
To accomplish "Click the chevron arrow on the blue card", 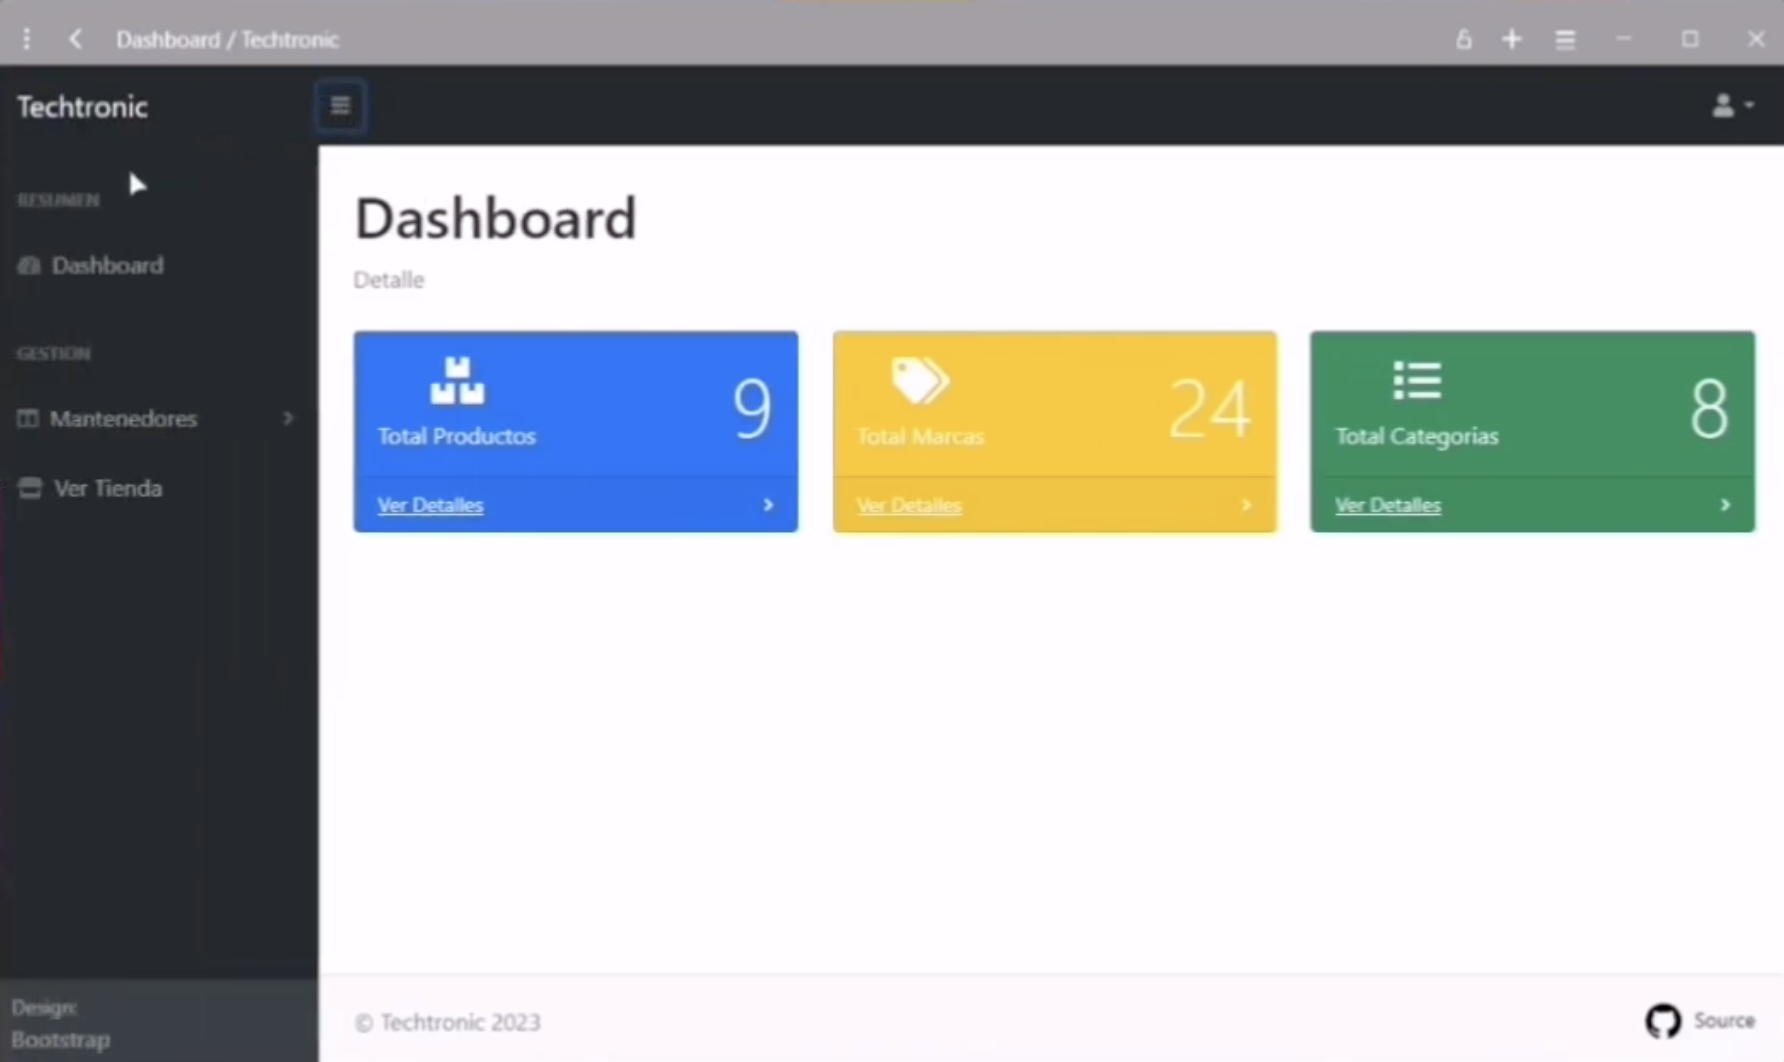I will coord(768,506).
